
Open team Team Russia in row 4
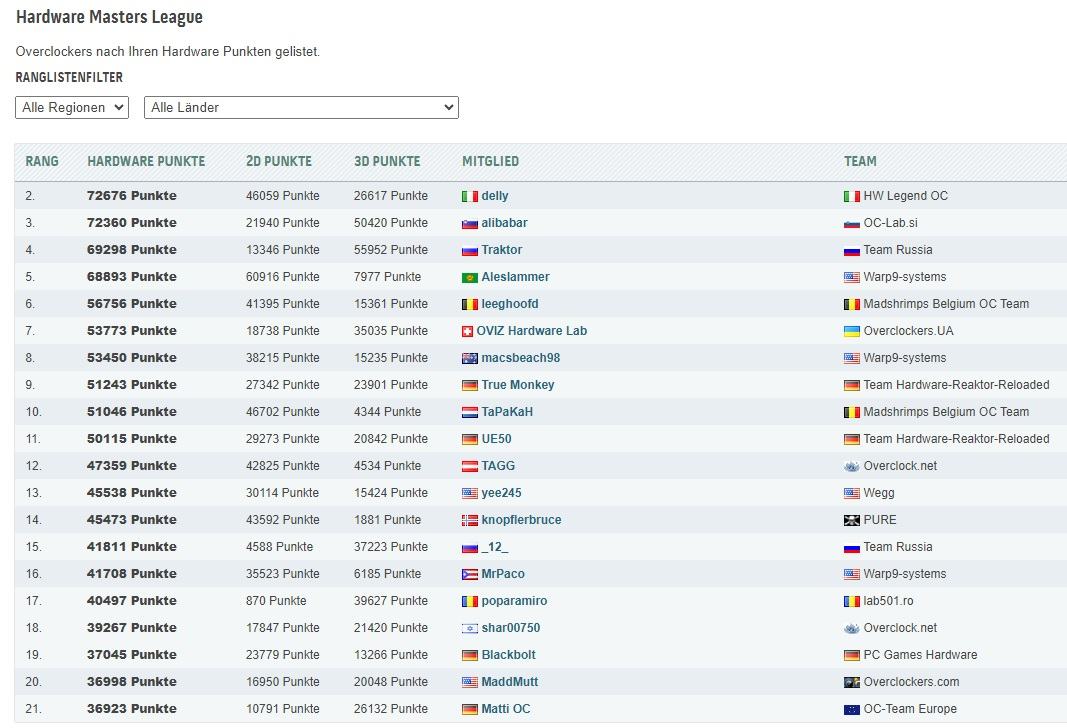point(898,250)
